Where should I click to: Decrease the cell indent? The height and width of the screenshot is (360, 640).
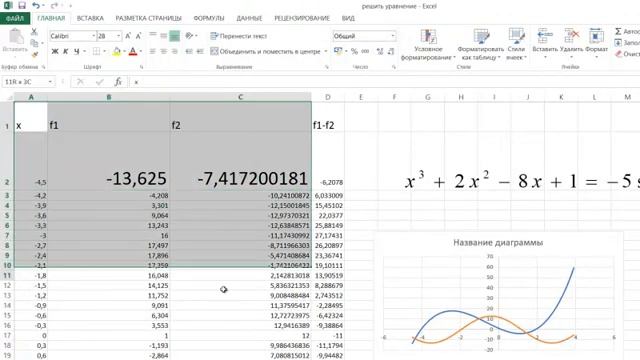pyautogui.click(x=189, y=51)
